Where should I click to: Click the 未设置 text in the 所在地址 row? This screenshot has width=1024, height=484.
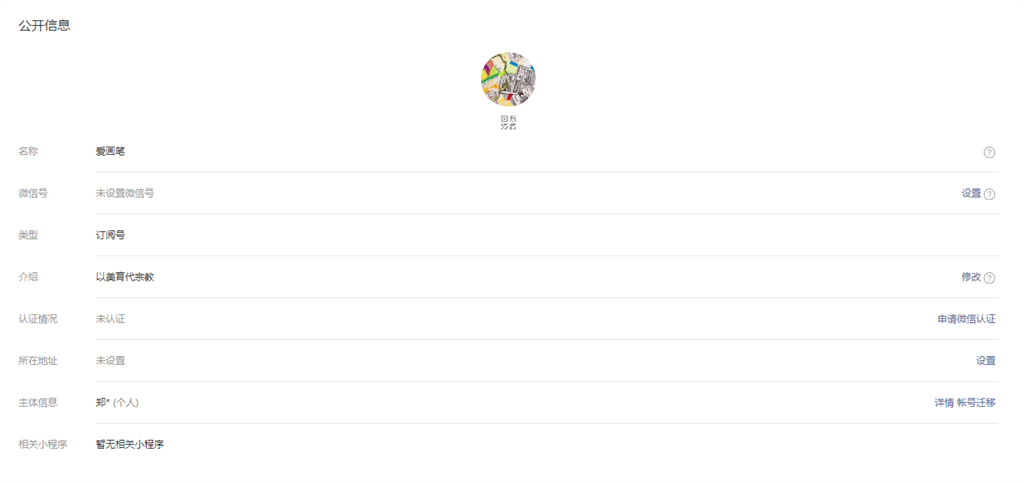tap(110, 361)
